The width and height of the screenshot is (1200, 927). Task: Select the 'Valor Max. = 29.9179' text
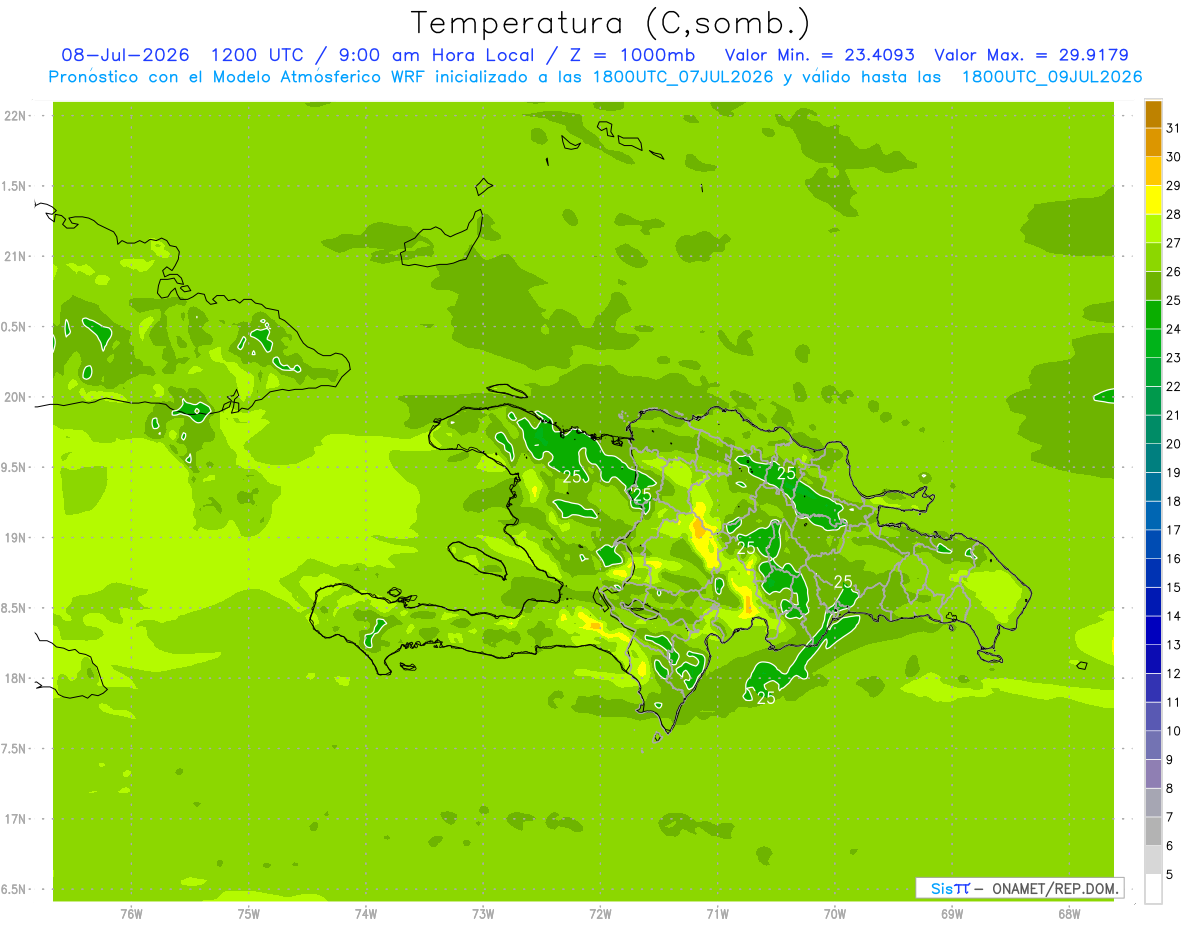tap(1031, 55)
